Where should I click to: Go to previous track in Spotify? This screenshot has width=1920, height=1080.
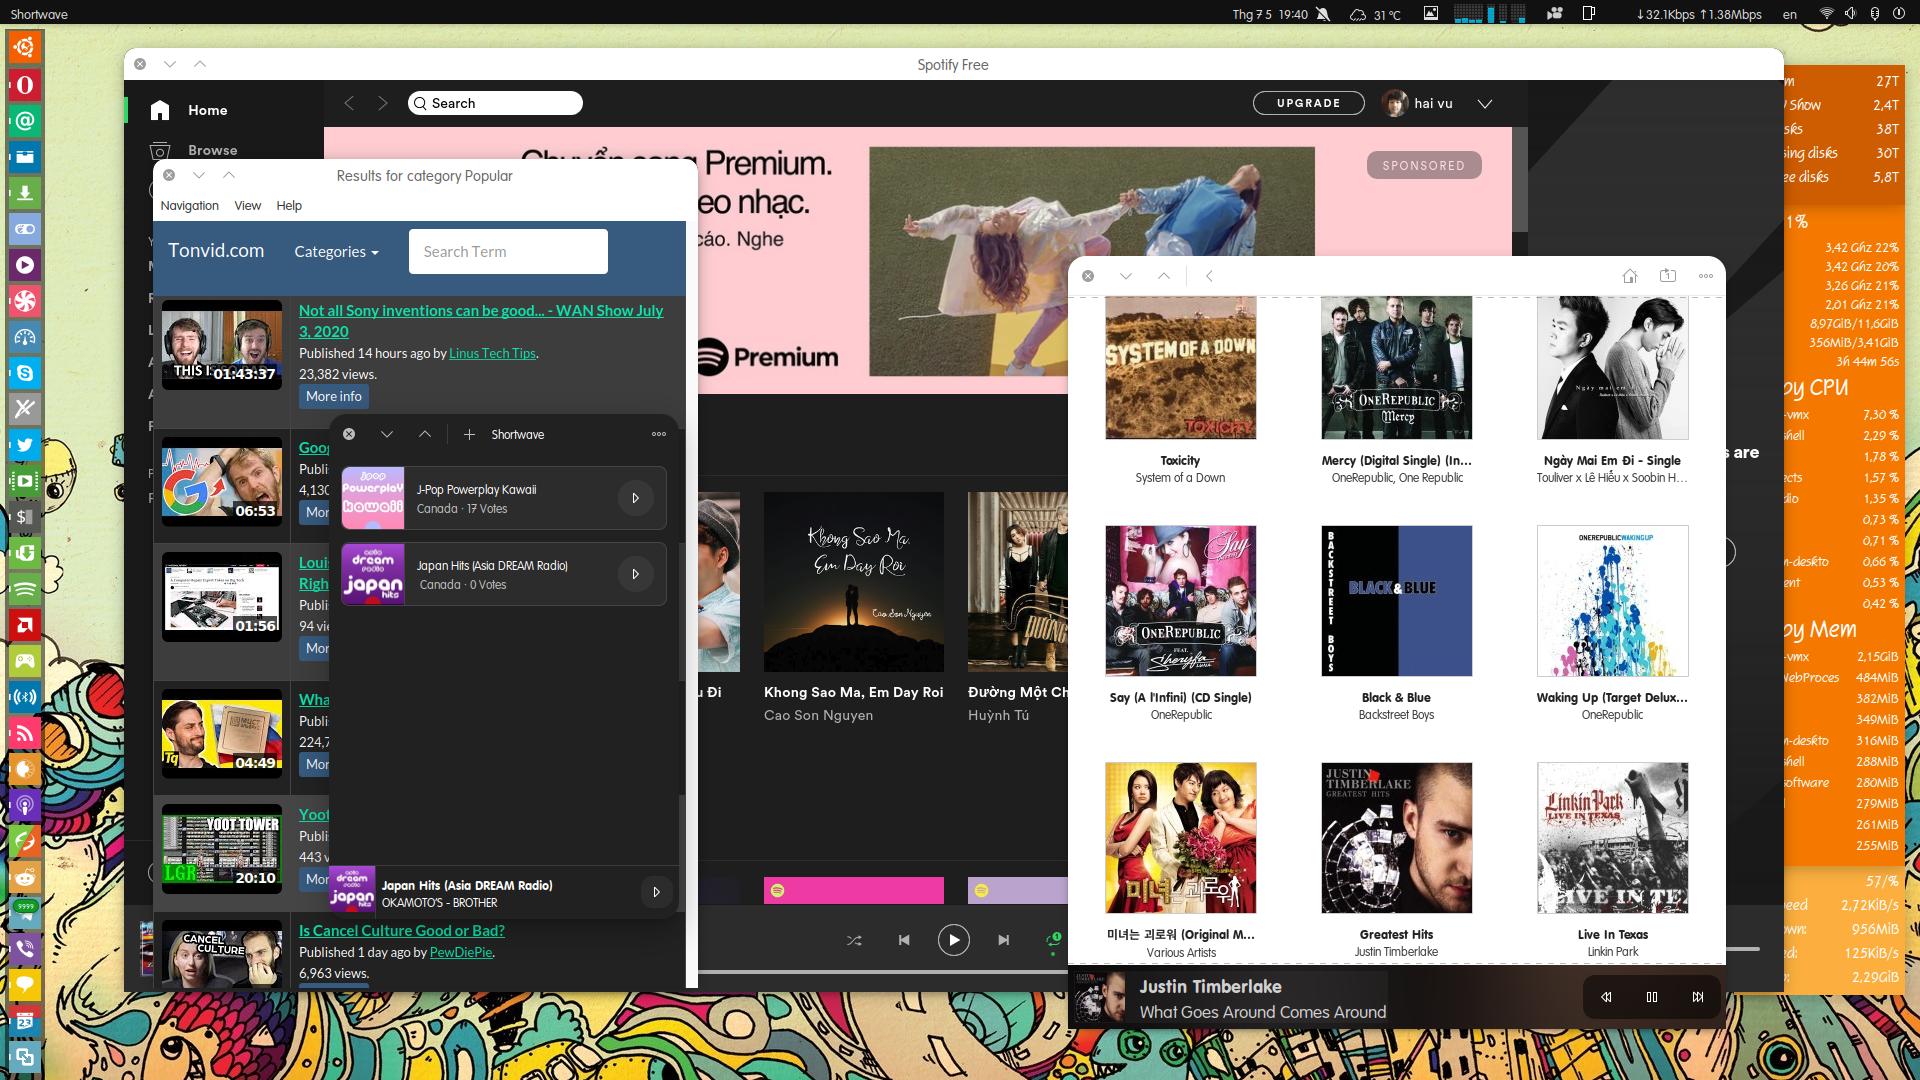coord(904,940)
